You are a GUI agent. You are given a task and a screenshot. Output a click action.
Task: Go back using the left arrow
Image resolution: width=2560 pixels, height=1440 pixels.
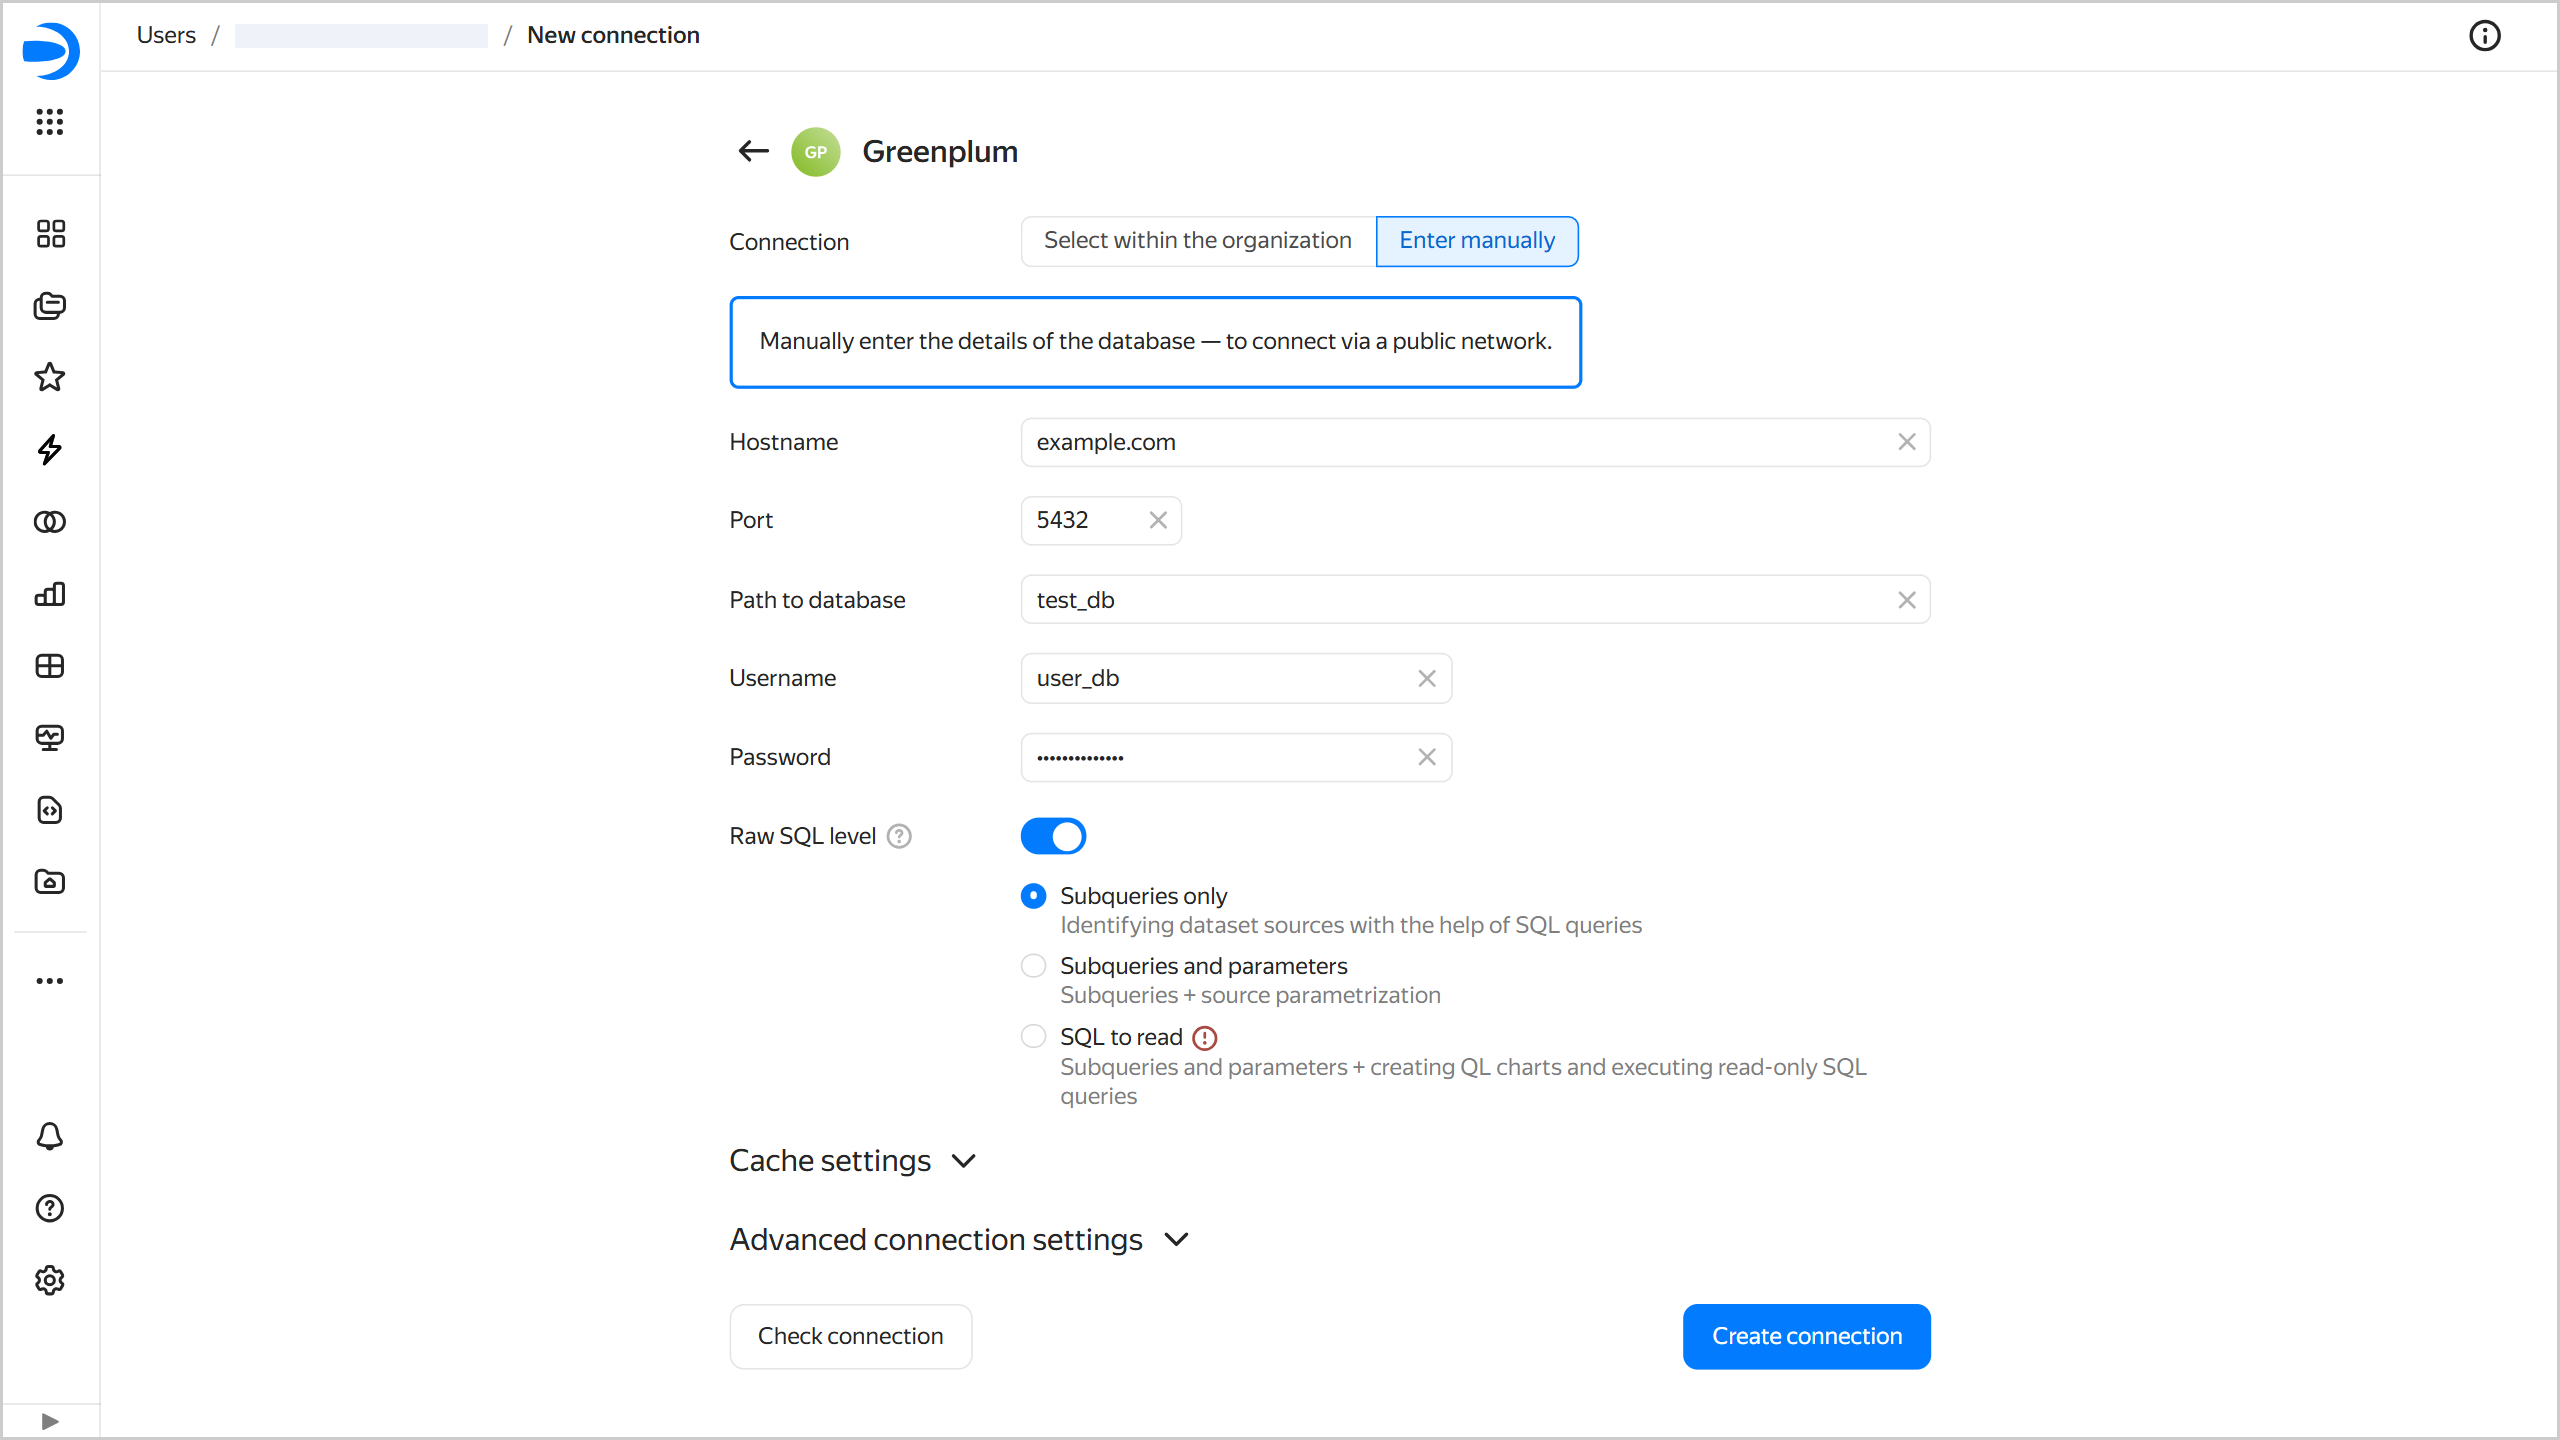point(754,151)
